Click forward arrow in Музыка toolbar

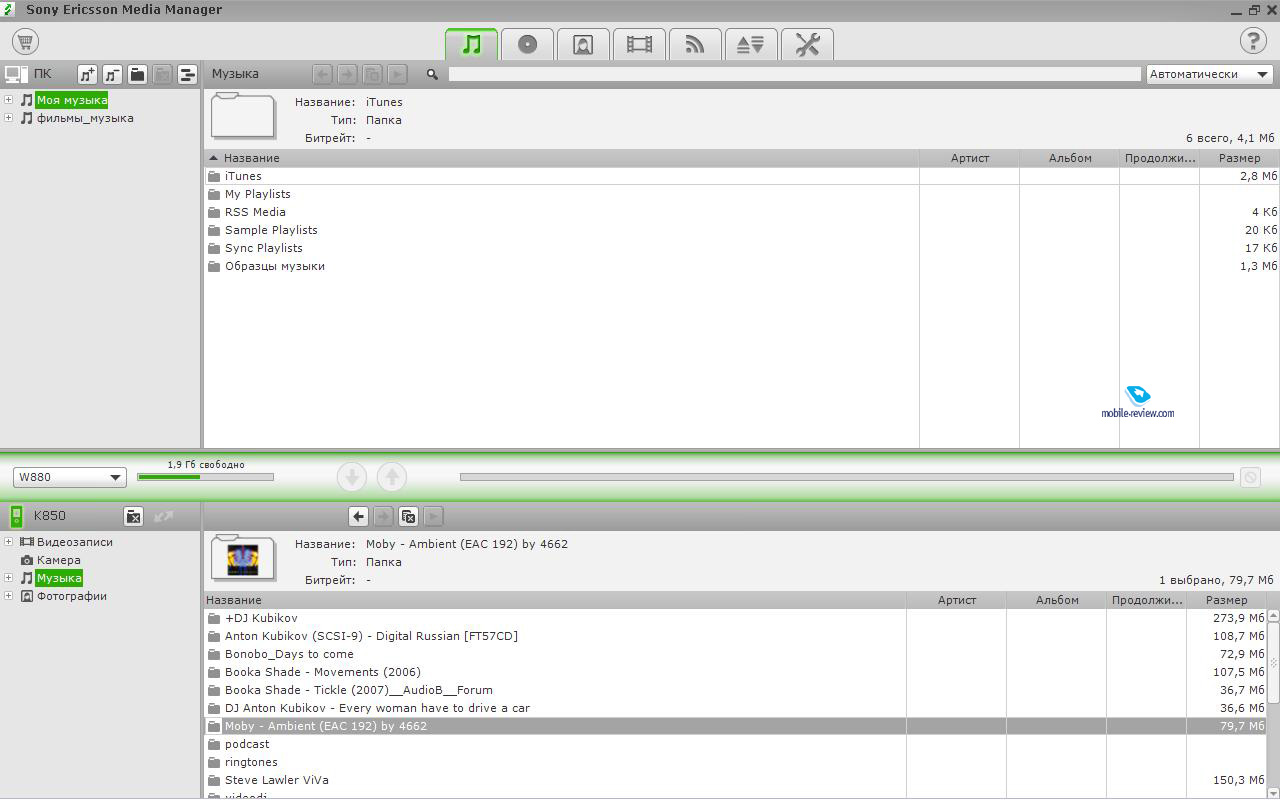[x=347, y=74]
